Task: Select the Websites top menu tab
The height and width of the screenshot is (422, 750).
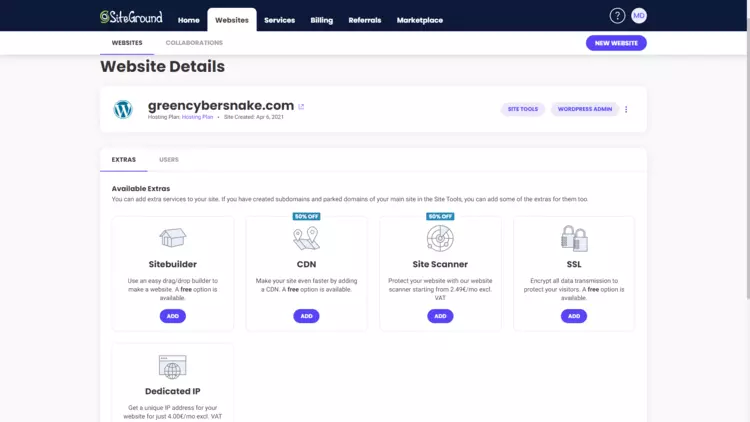Action: click(232, 20)
